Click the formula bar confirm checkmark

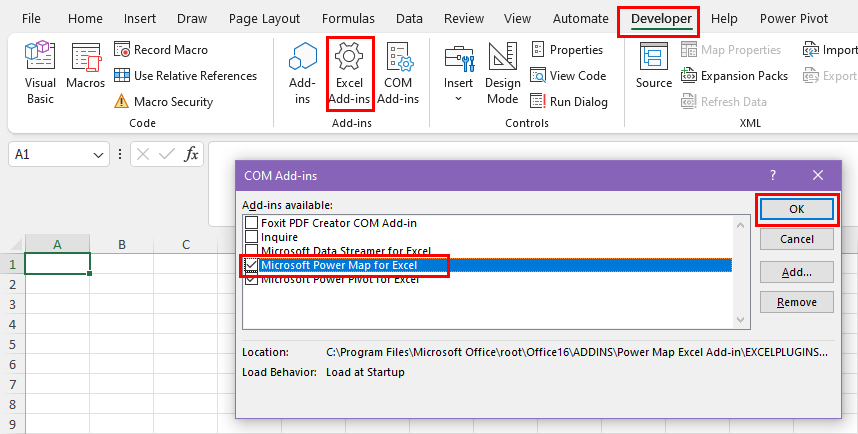pyautogui.click(x=167, y=155)
